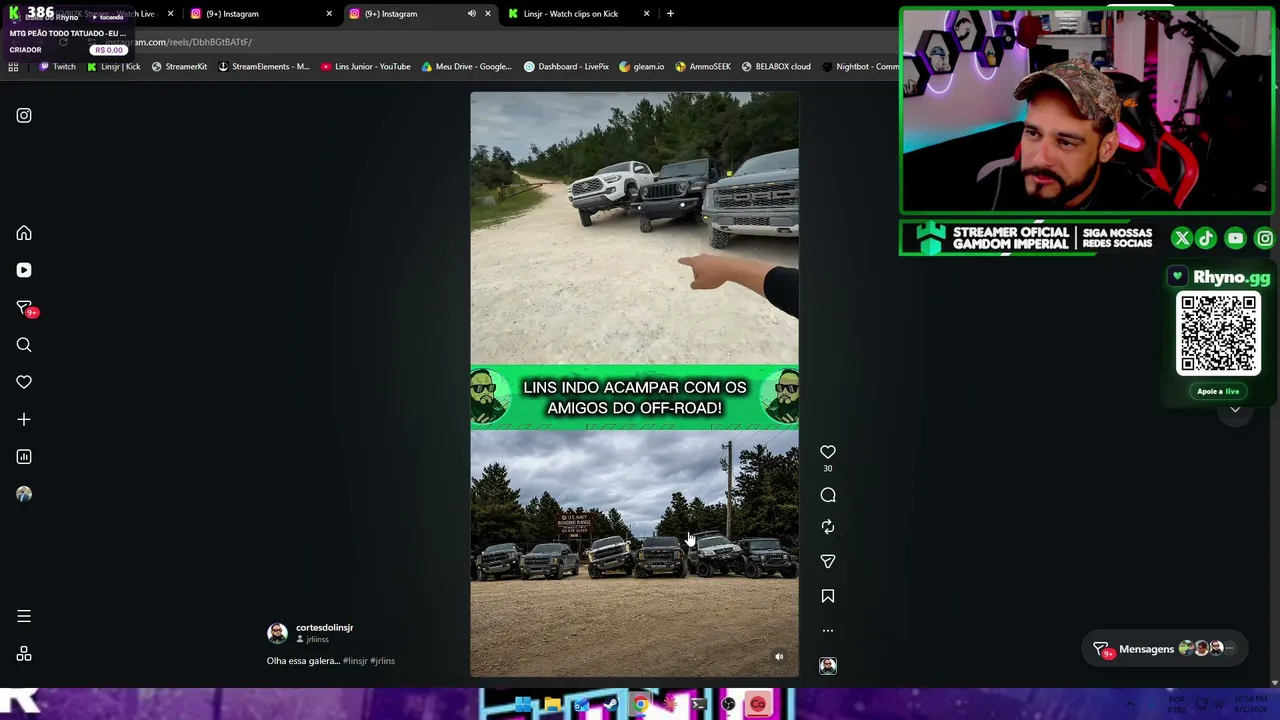Screen dimensions: 1280x720
Task: Open Instagram direct messages in sidebar
Action: click(24, 308)
